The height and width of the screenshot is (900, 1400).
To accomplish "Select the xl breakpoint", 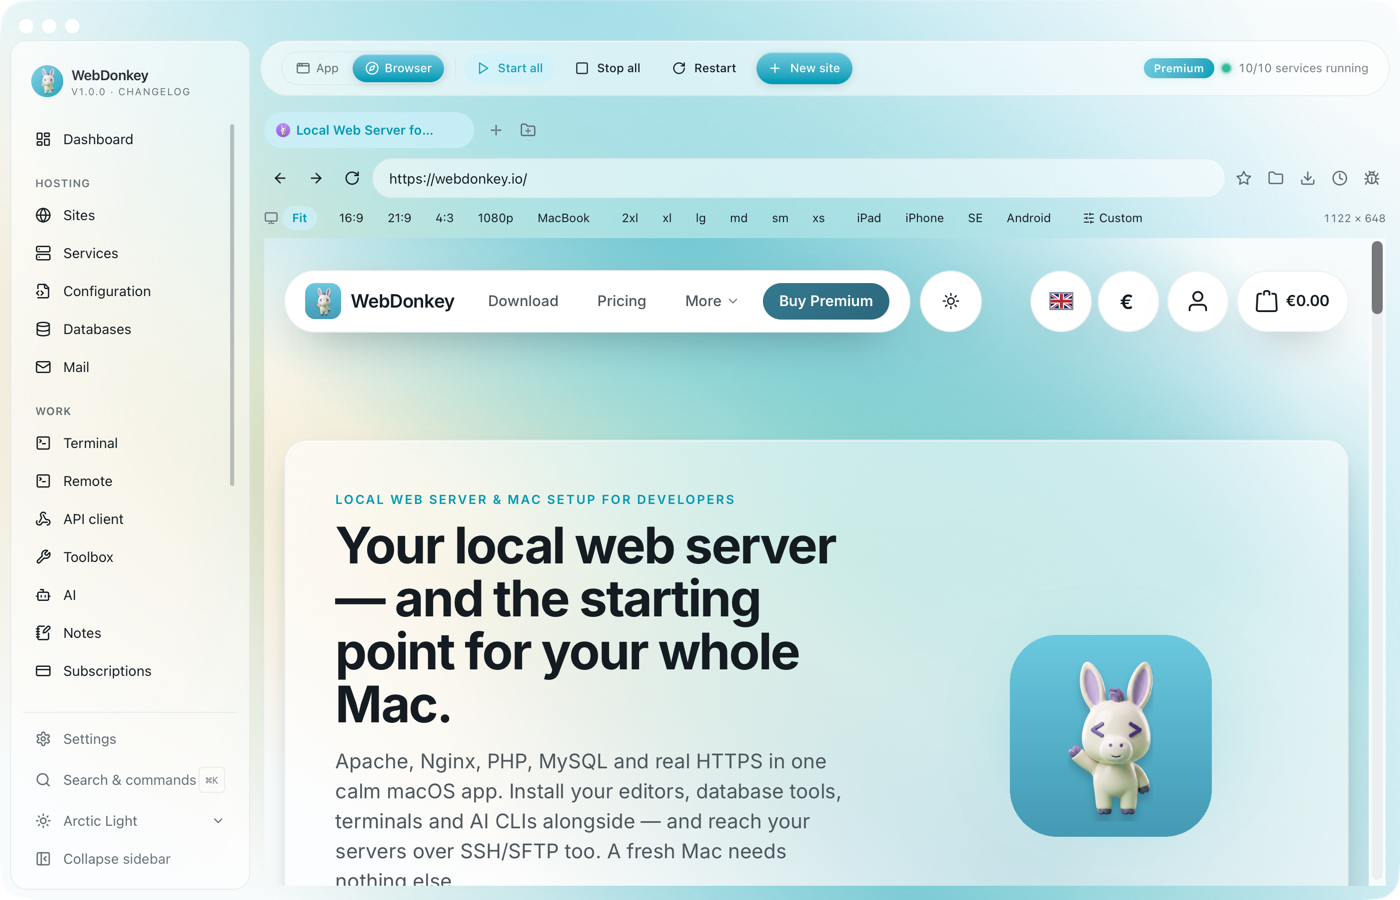I will pyautogui.click(x=667, y=218).
